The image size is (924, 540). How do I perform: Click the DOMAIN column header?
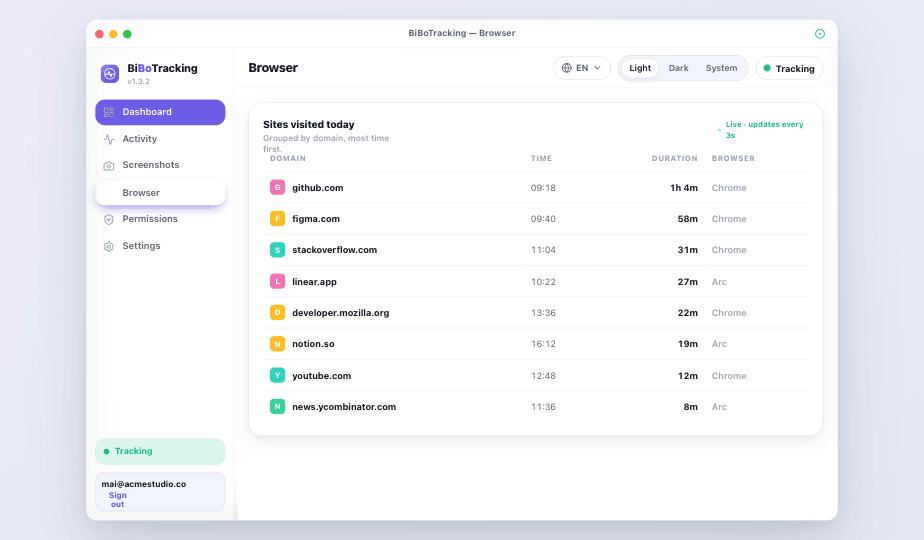click(x=288, y=159)
